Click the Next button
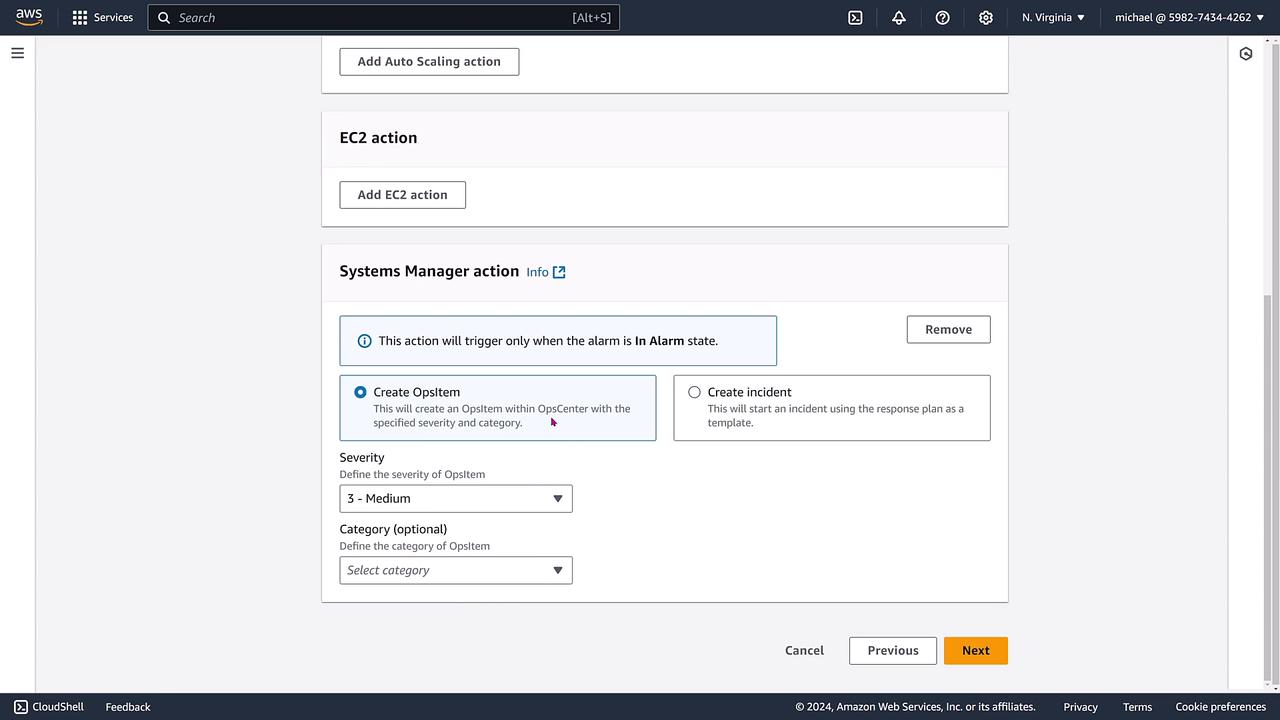 point(975,651)
